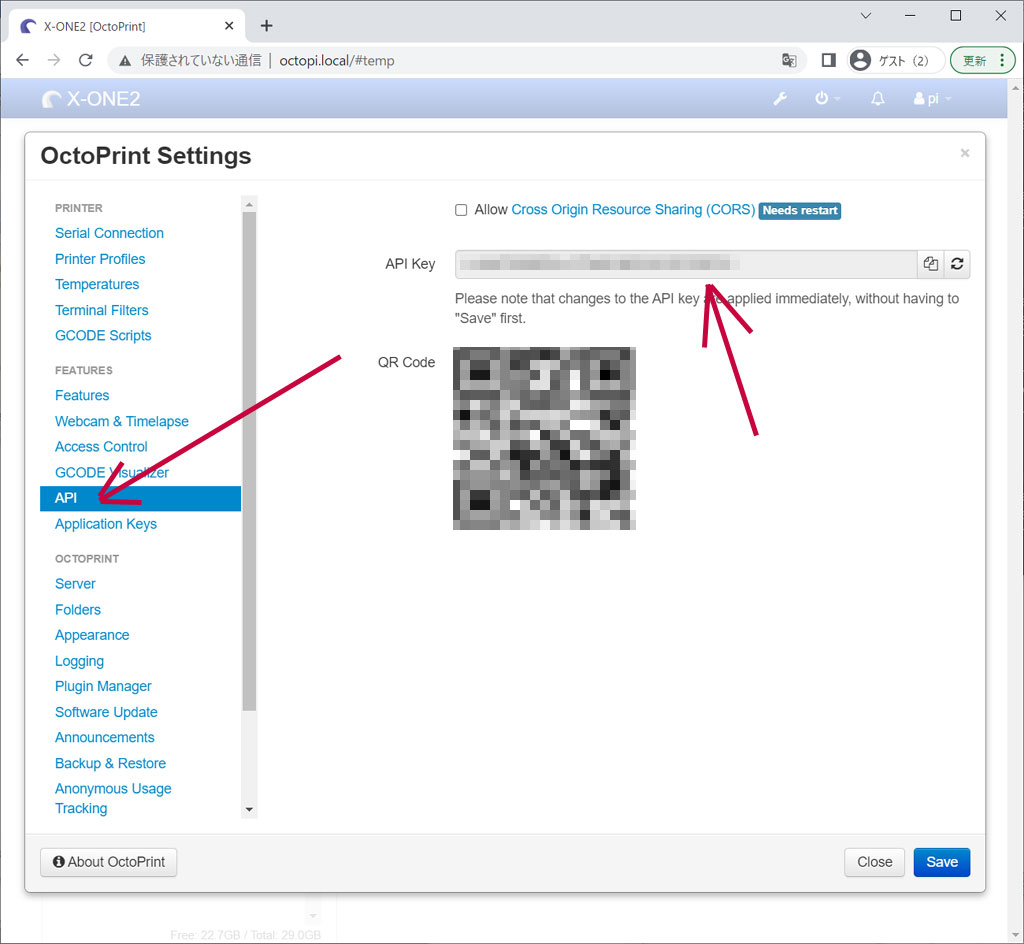Copy the API key to clipboard
This screenshot has height=944, width=1024.
coord(931,264)
